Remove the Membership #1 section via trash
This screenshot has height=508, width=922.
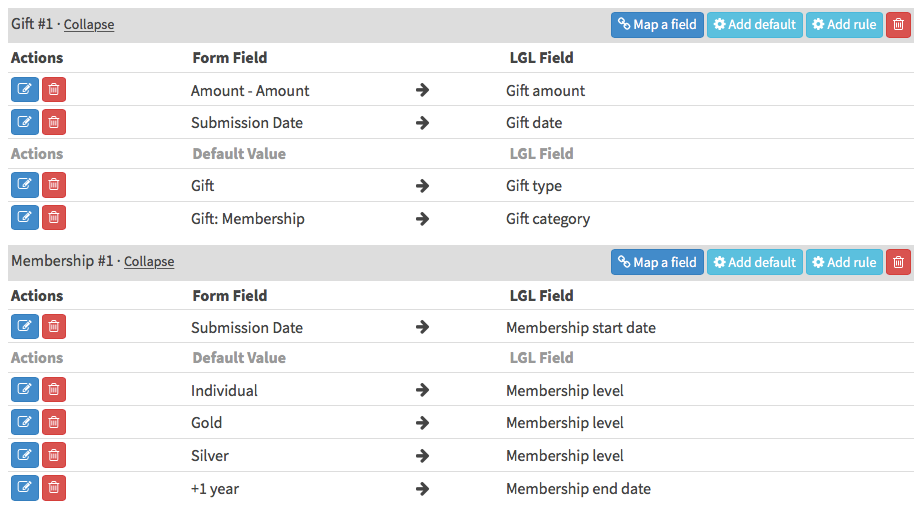[898, 262]
